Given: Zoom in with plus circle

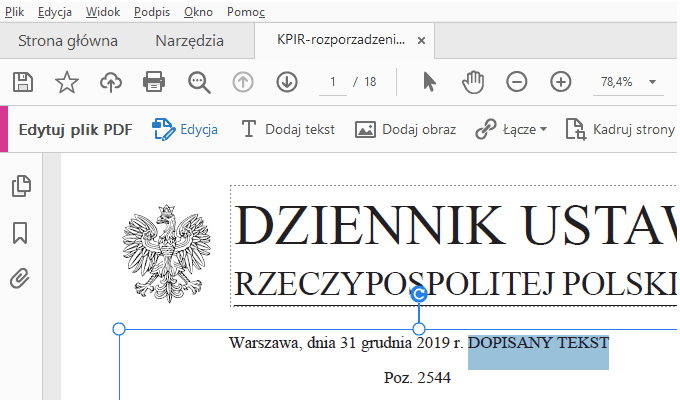Looking at the screenshot, I should coord(561,82).
